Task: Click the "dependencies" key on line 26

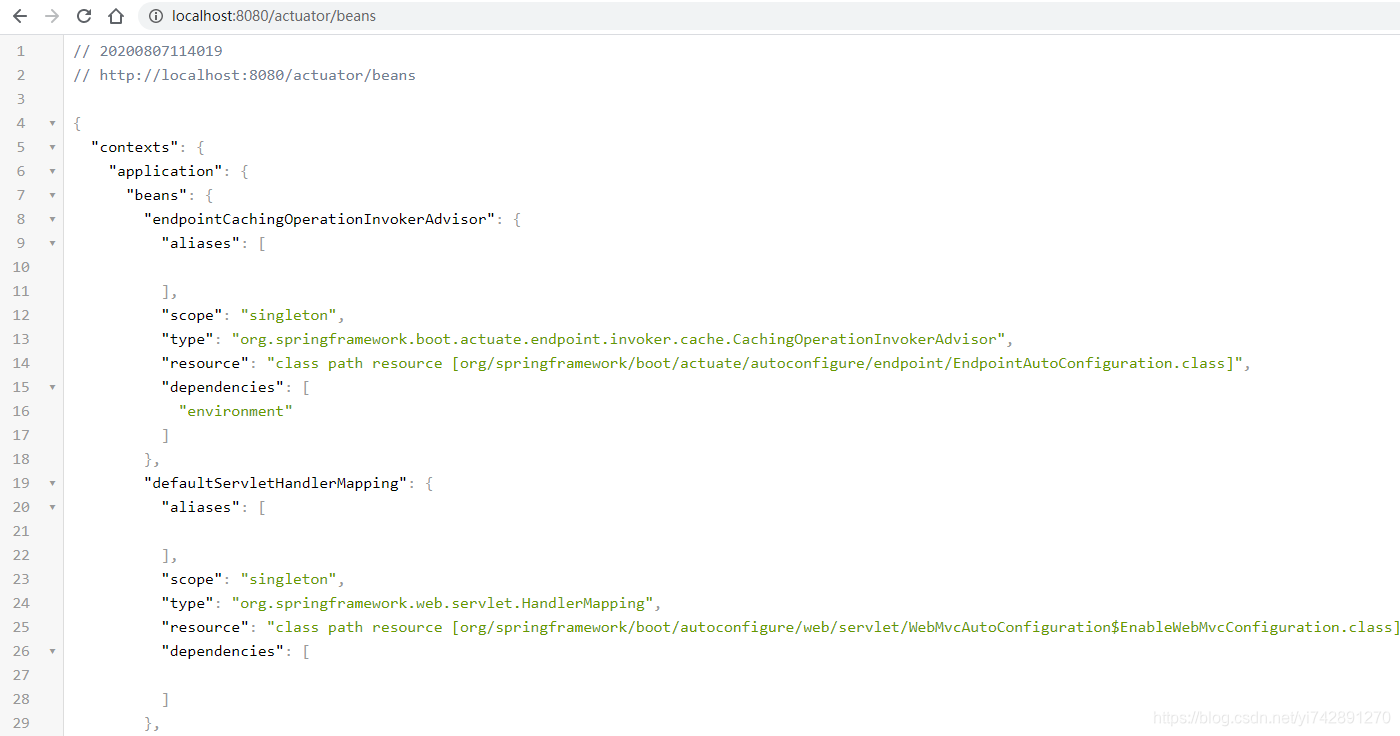Action: (223, 651)
